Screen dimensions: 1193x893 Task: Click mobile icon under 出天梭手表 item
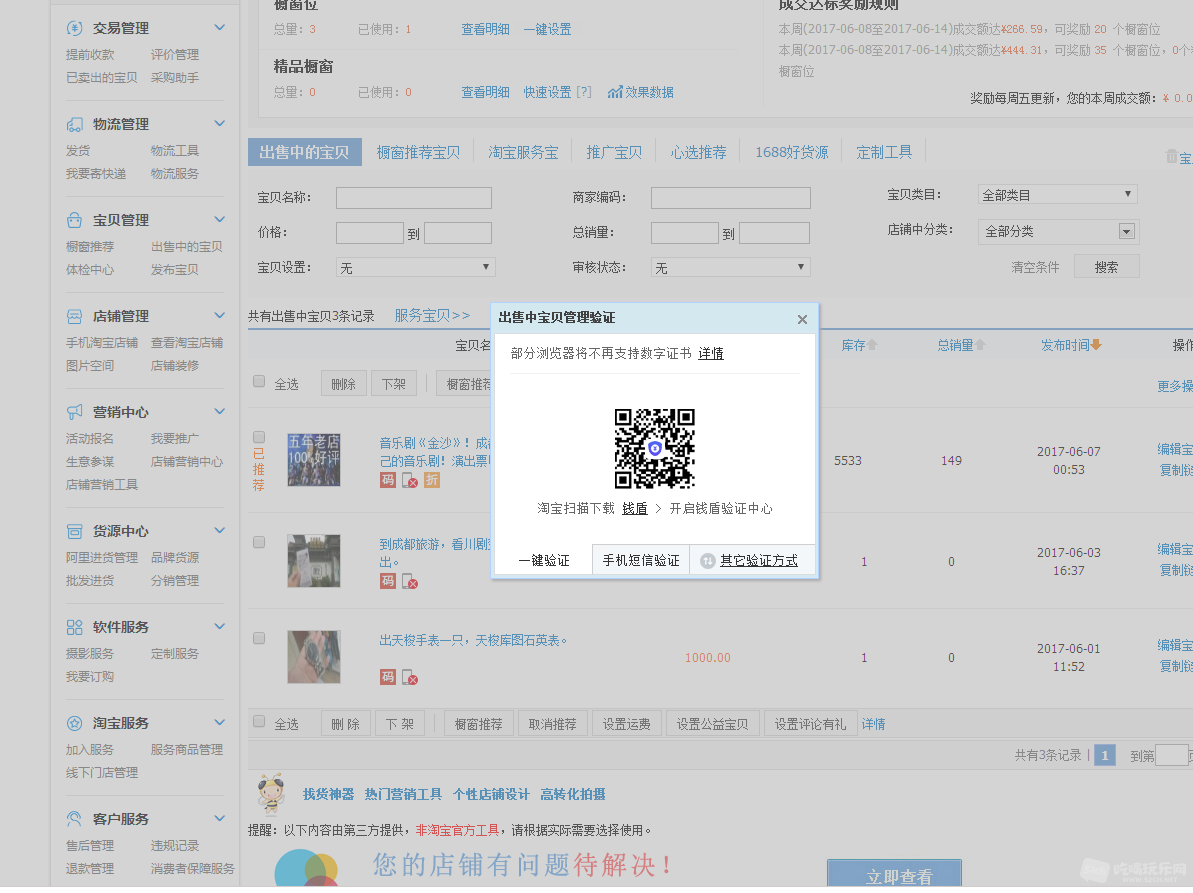point(409,678)
